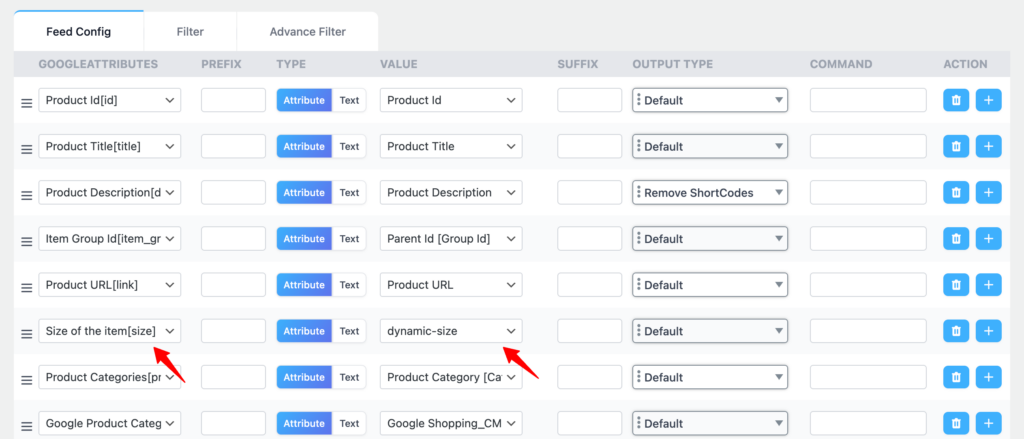This screenshot has width=1024, height=439.
Task: Delete the Product URL row
Action: click(x=956, y=285)
